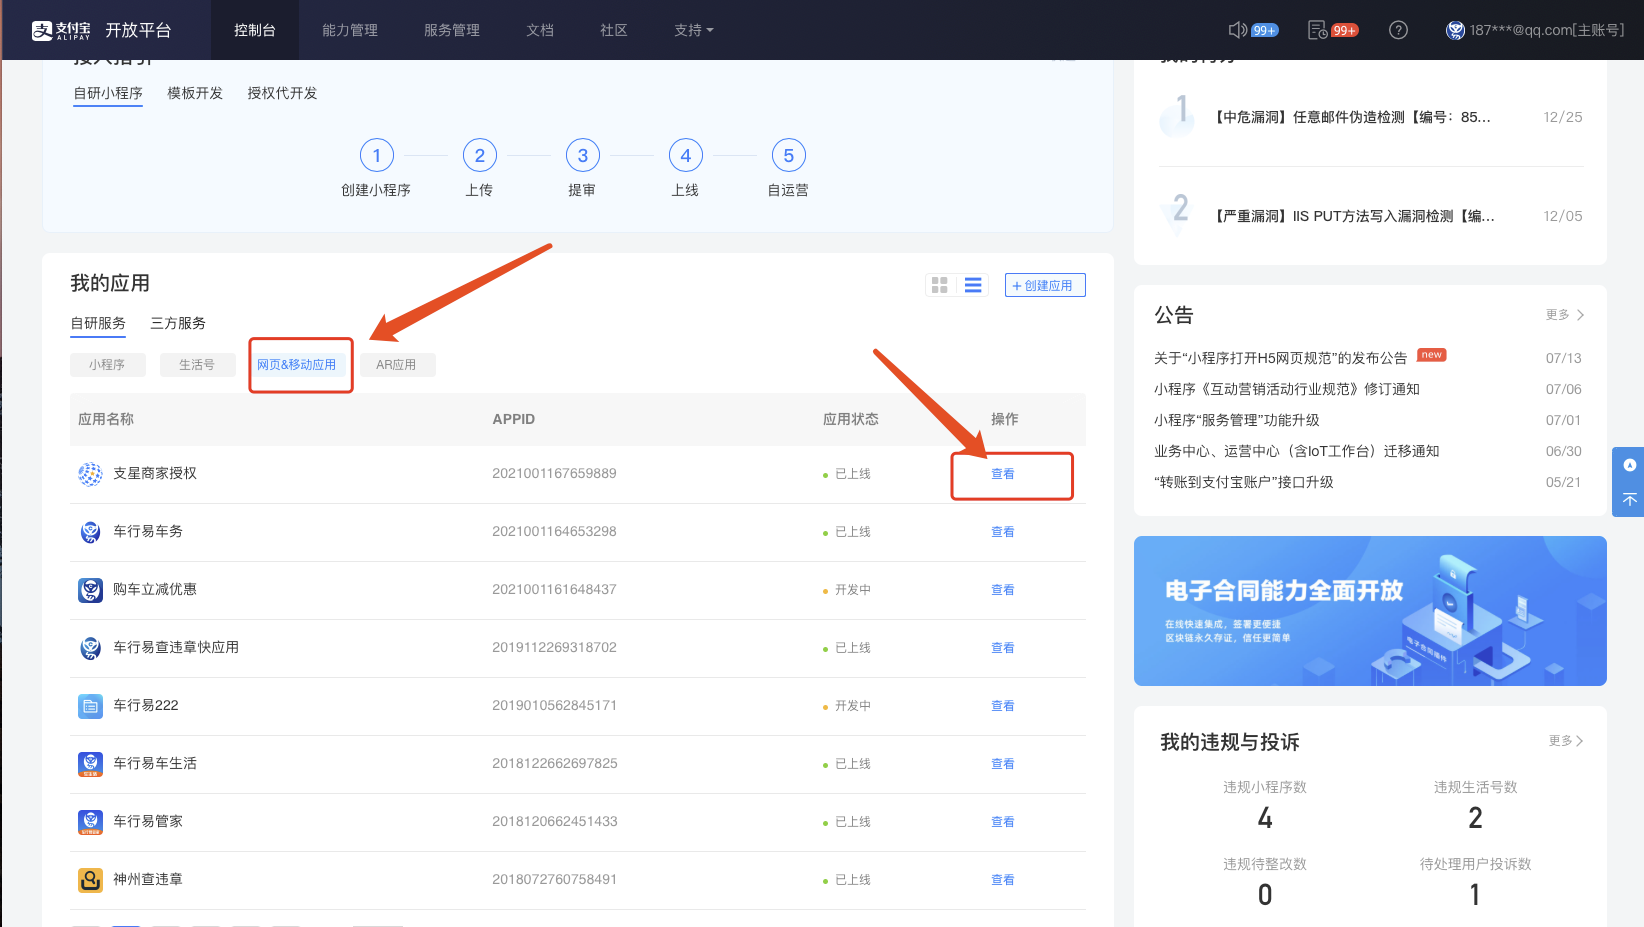
Task: Click step 2 上传 circle
Action: click(480, 155)
